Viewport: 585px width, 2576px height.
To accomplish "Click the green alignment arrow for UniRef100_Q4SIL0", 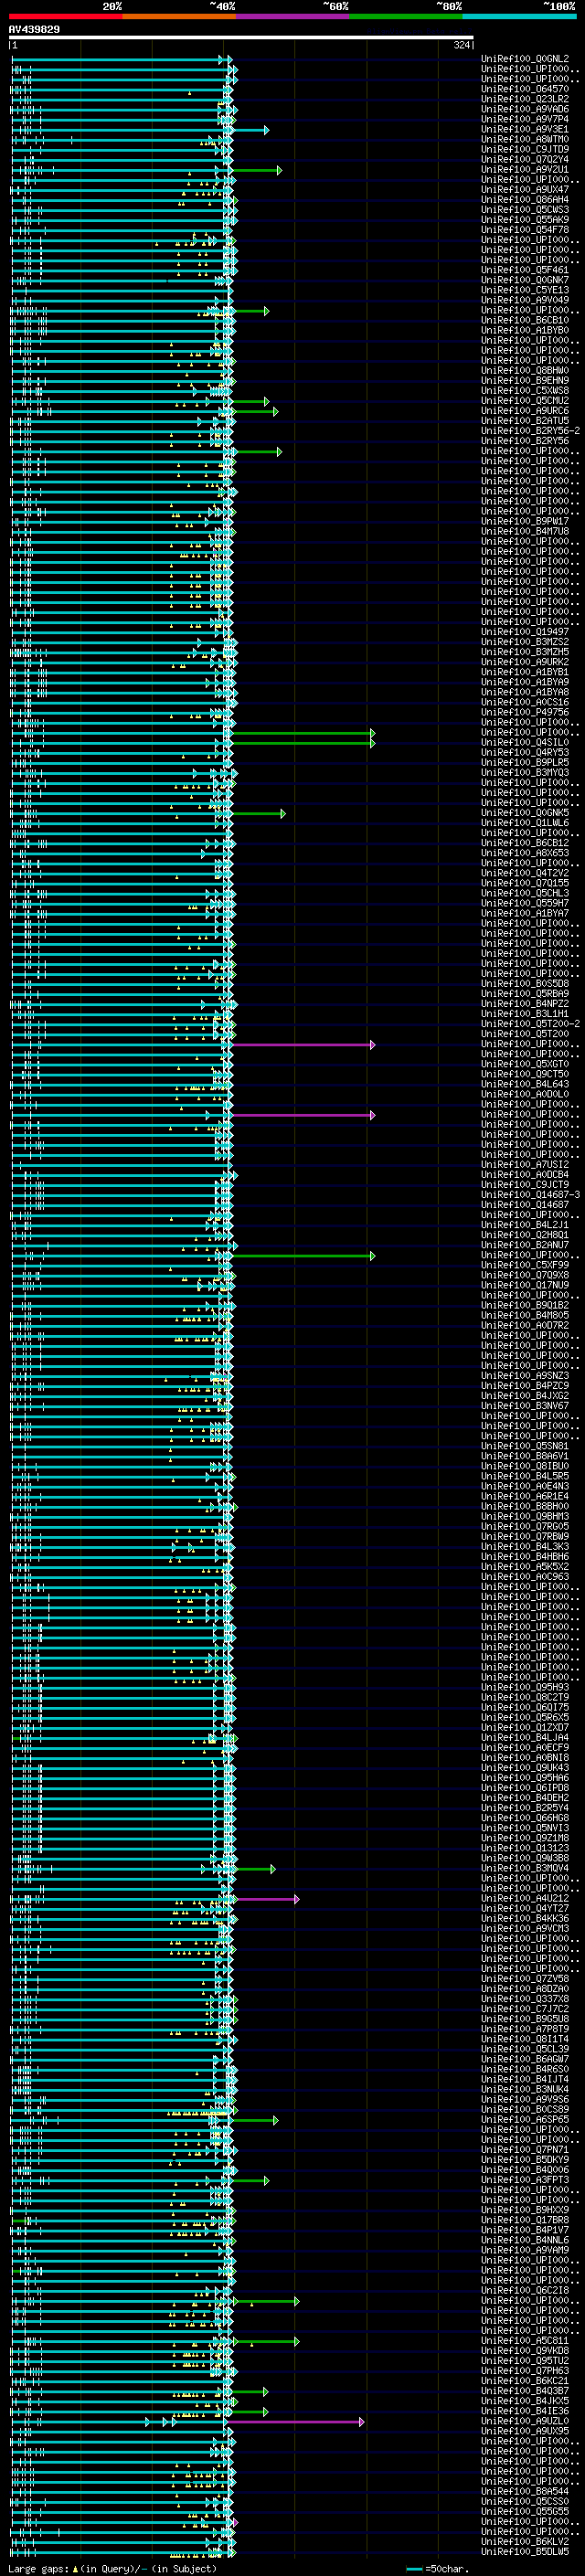I will point(303,742).
